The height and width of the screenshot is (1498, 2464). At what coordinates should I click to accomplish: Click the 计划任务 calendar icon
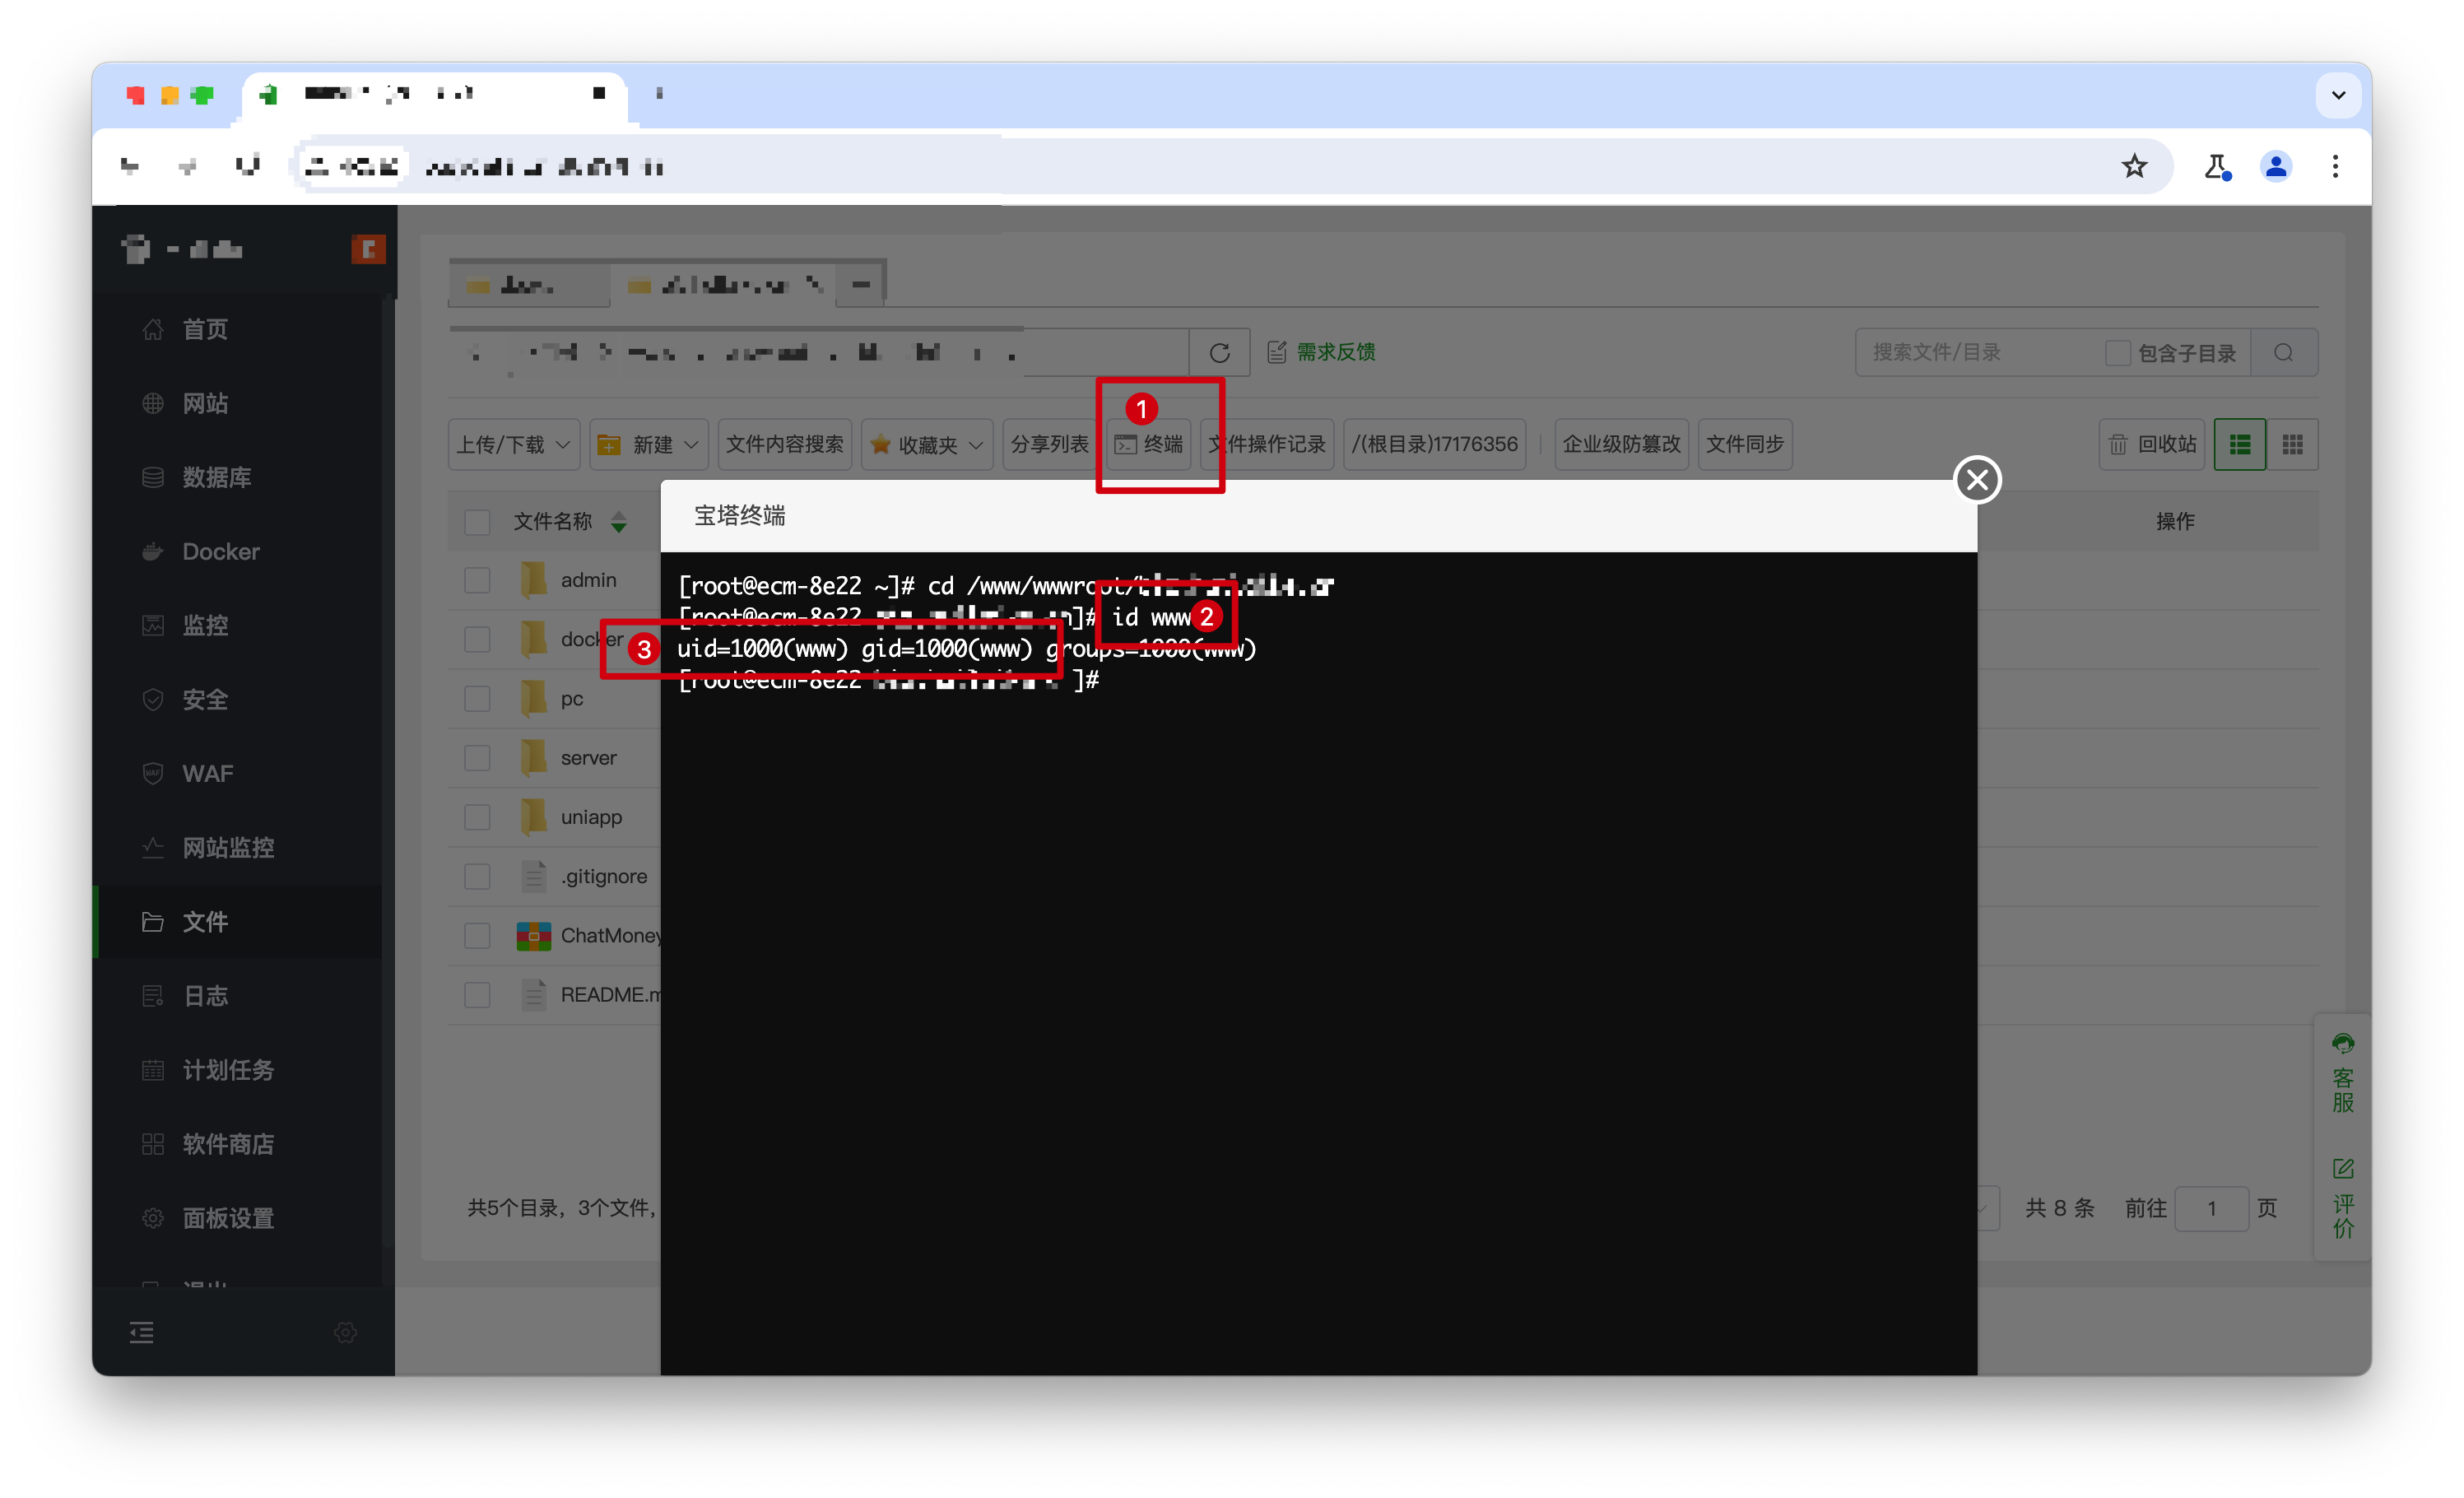152,1069
